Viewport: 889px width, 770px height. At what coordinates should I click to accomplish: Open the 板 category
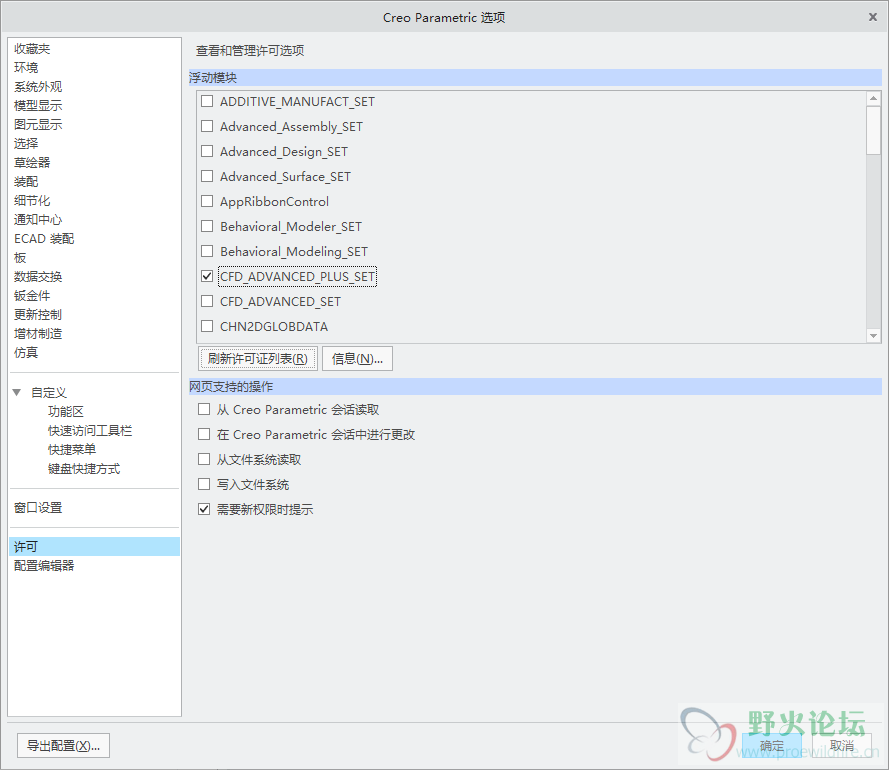click(20, 257)
